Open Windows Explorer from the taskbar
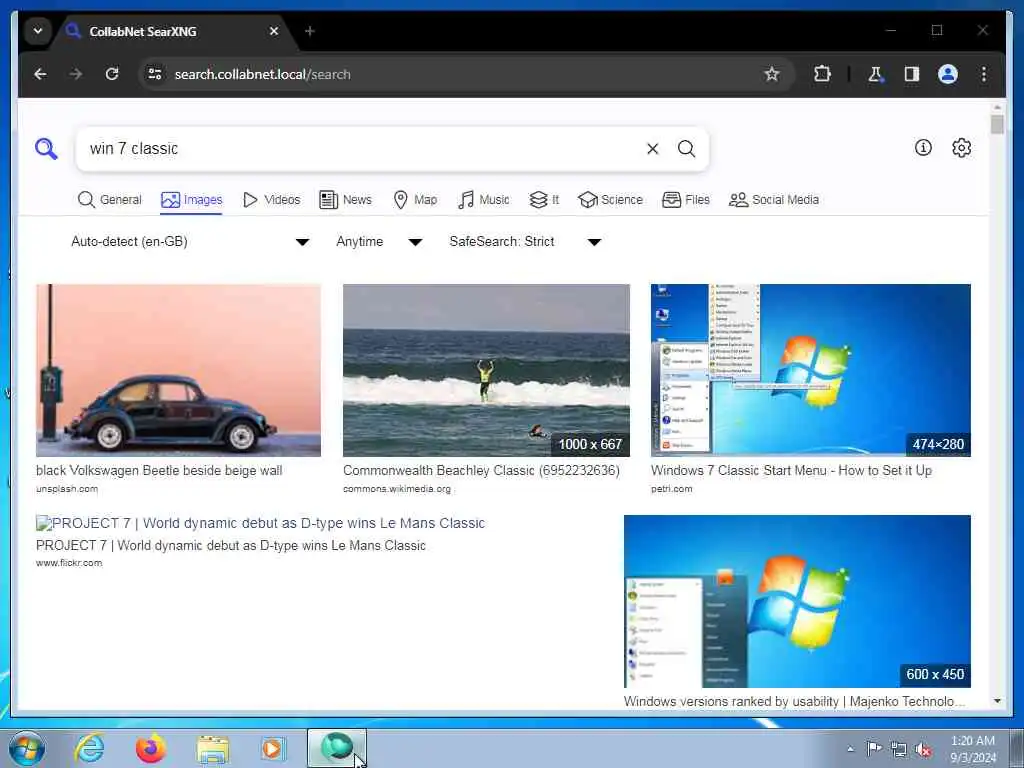Viewport: 1024px width, 768px height. click(213, 749)
